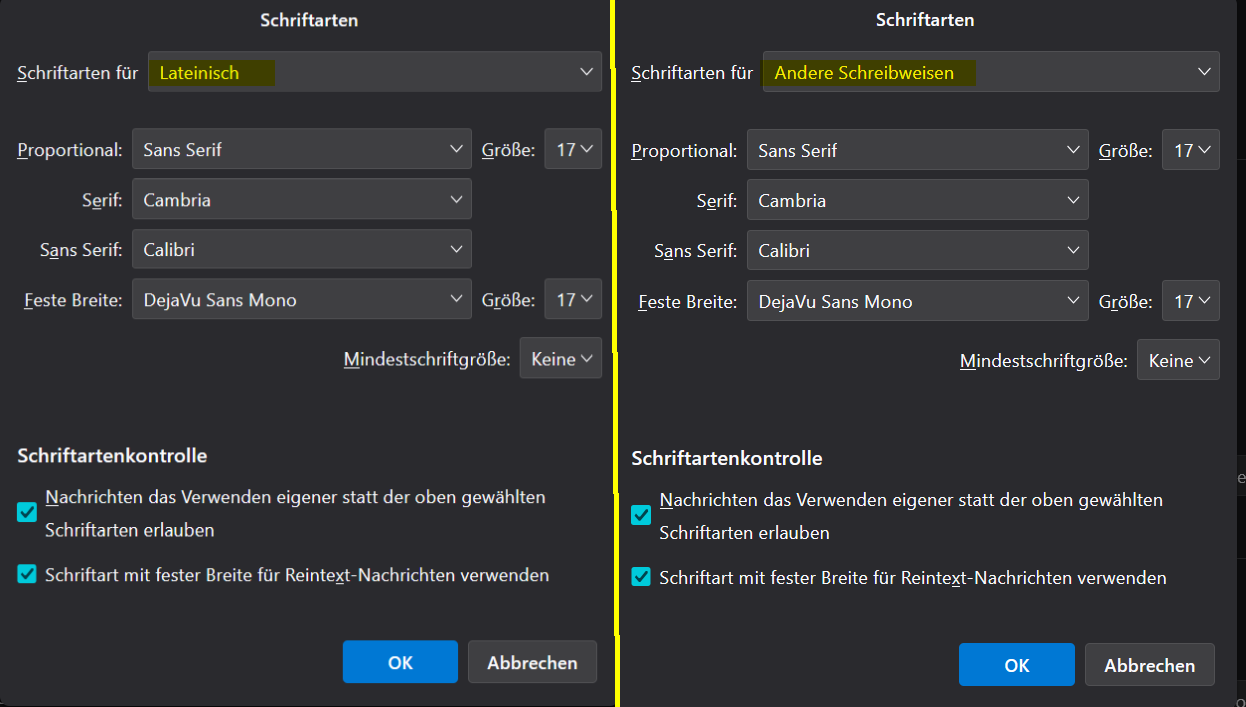Toggle Reintext feste Breite checkbox in Lateinisch dialog
1246x707 pixels.
(27, 575)
